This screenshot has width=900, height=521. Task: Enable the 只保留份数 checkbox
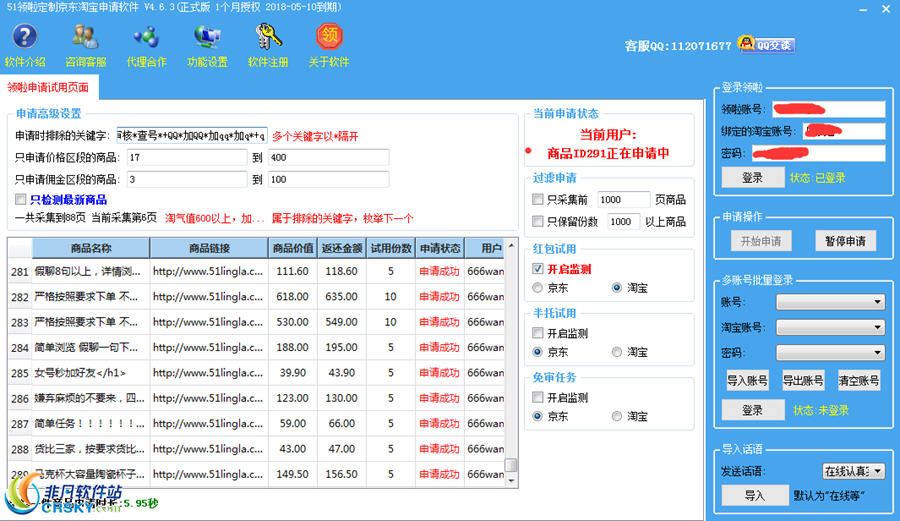pos(538,221)
